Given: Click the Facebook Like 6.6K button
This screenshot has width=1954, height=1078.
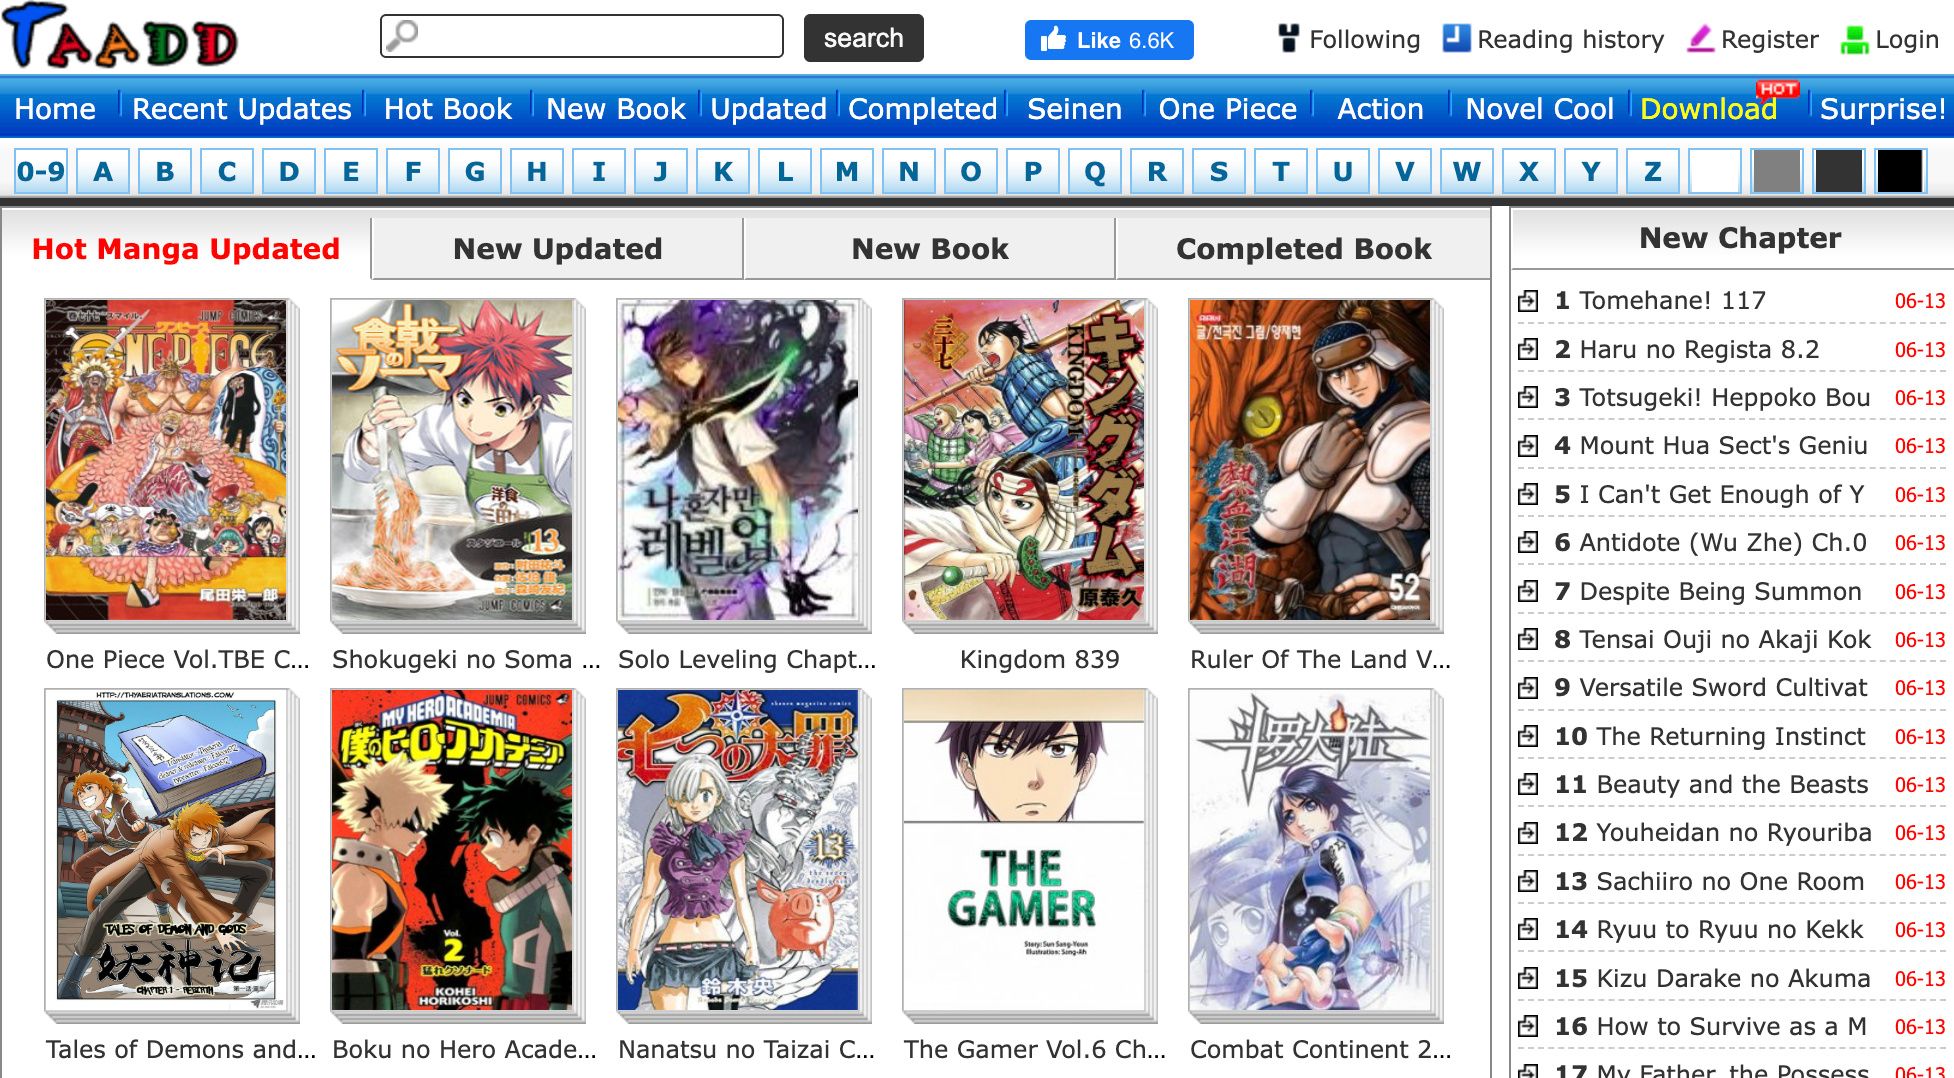Looking at the screenshot, I should point(1108,41).
